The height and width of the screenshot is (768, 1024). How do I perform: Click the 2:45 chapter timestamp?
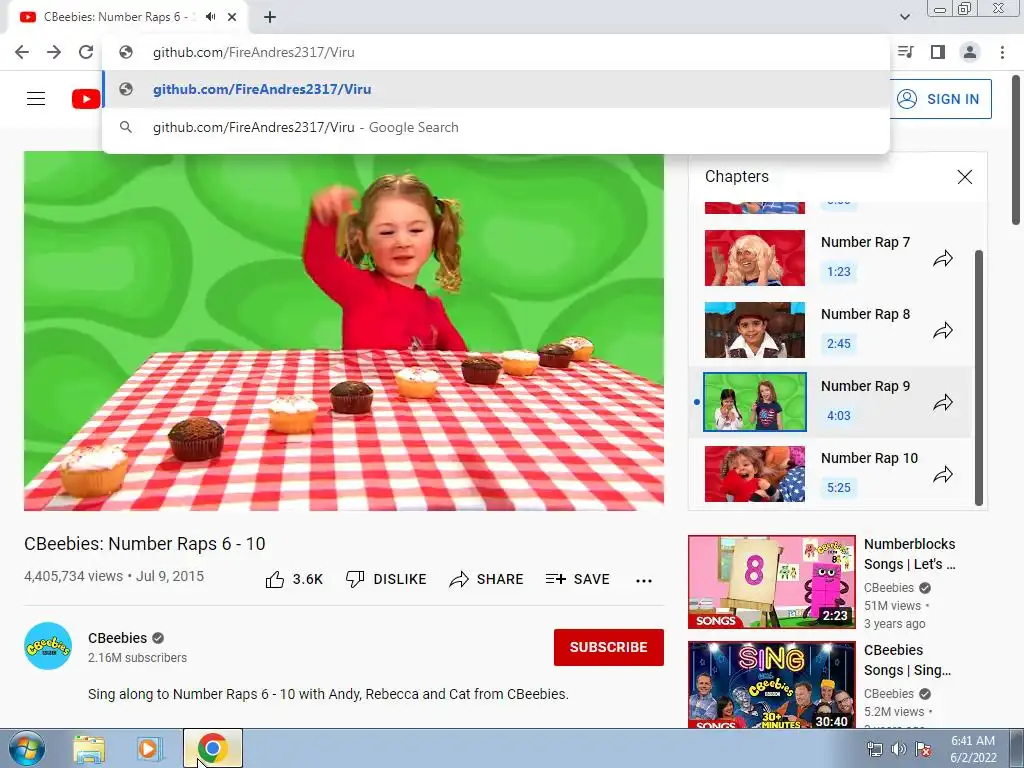click(x=839, y=344)
